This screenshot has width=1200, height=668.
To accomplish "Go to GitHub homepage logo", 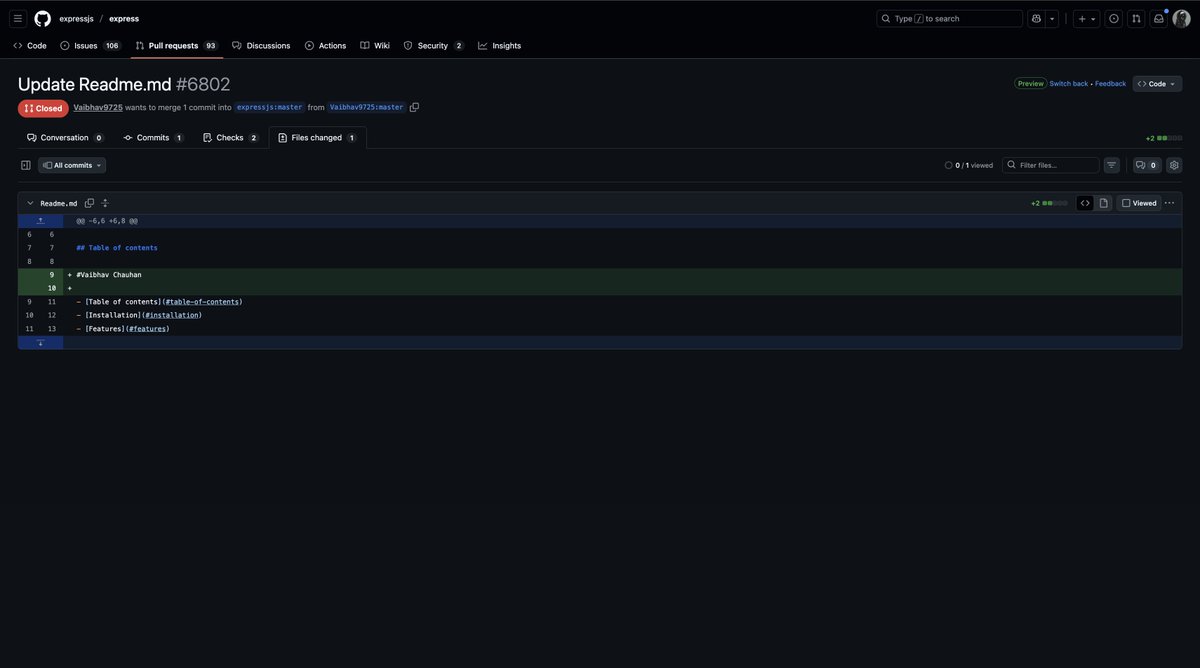I will (42, 18).
